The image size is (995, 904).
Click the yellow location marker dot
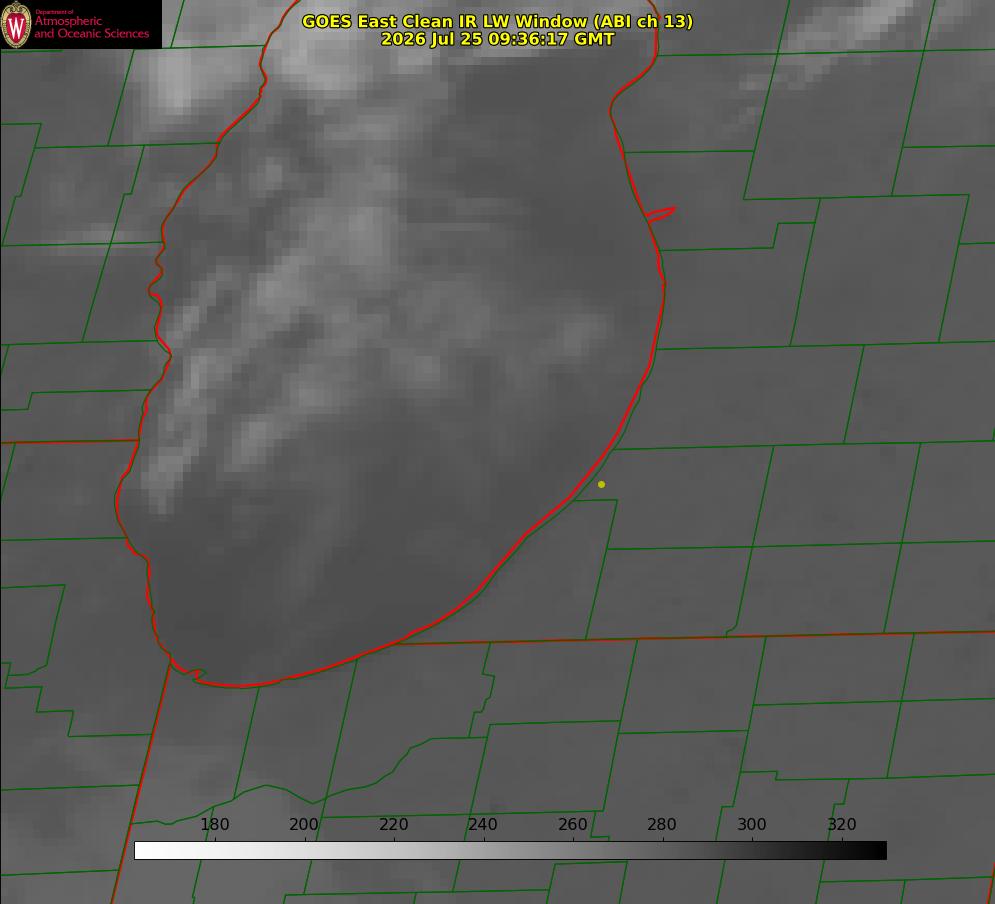[x=601, y=484]
